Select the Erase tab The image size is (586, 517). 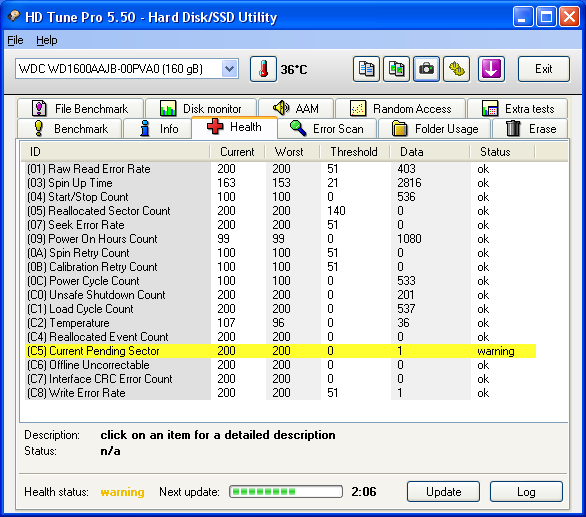coord(530,129)
